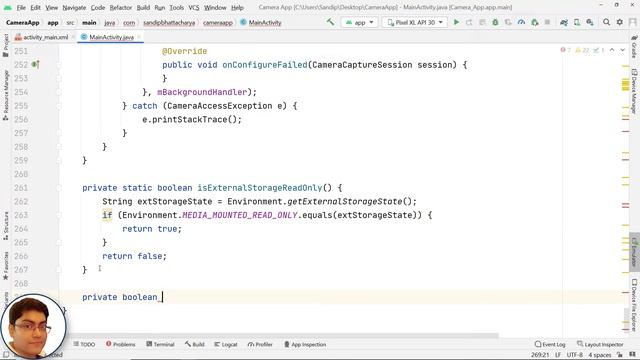
Task: Click the LF line separator status entry
Action: [x=558, y=355]
